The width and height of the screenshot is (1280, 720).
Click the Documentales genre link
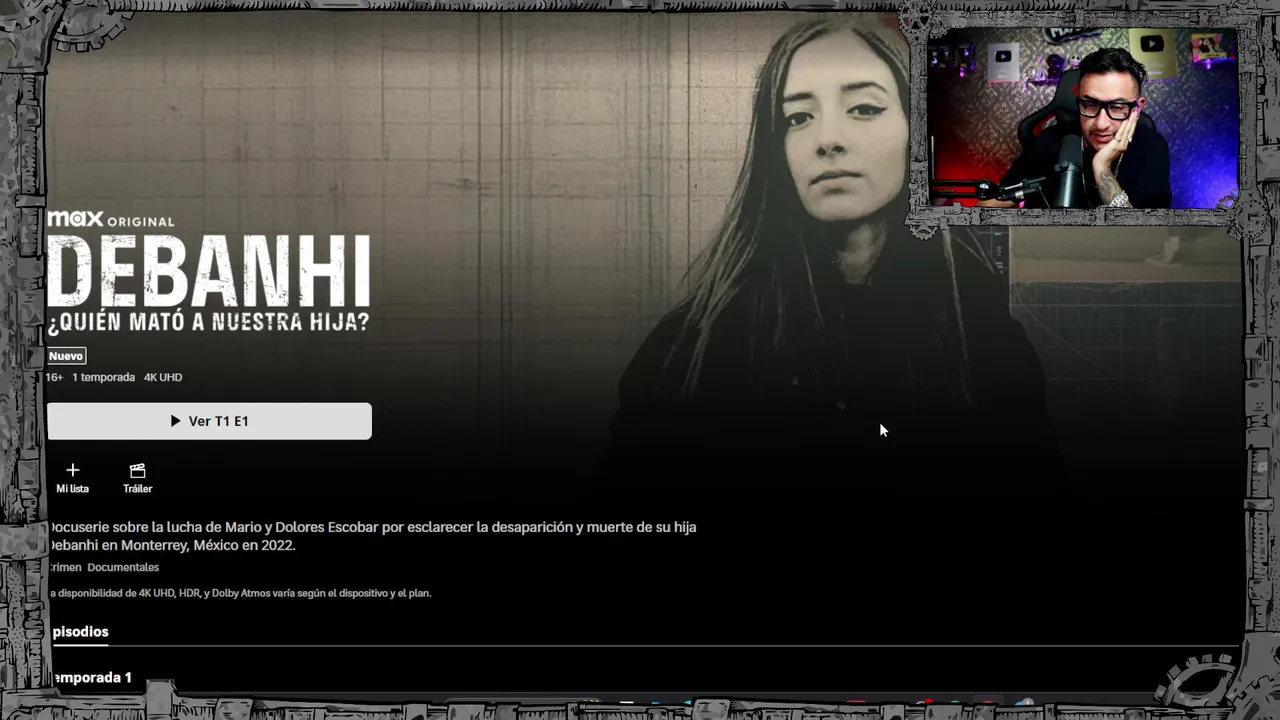pyautogui.click(x=123, y=567)
